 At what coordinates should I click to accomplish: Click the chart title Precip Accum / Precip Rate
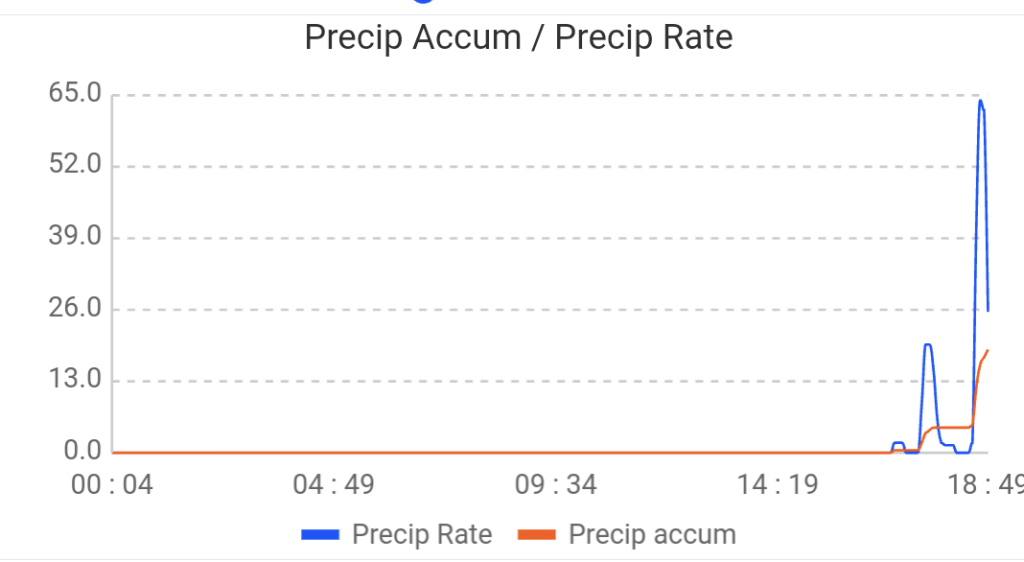point(518,38)
